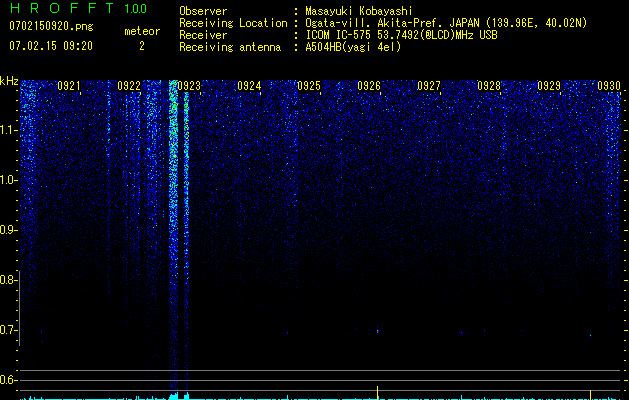Click the 0921 time marker
Viewport: 629px width, 400px height.
tap(69, 86)
